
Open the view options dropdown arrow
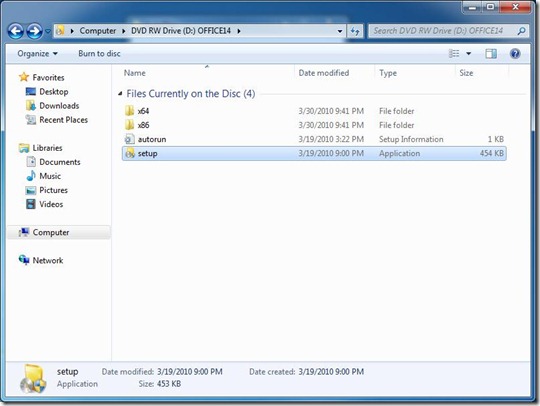tap(468, 53)
